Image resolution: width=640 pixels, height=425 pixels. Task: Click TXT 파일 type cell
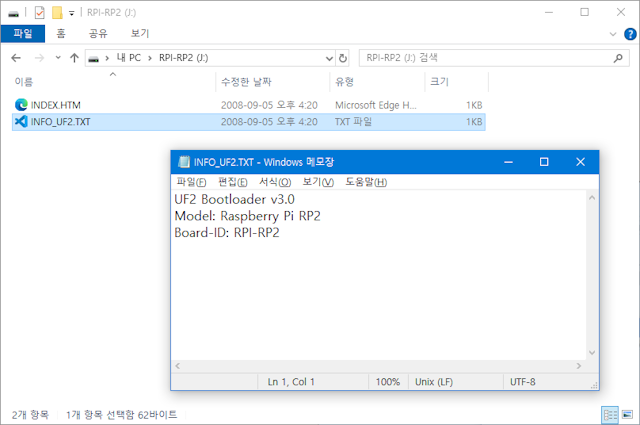click(x=353, y=122)
